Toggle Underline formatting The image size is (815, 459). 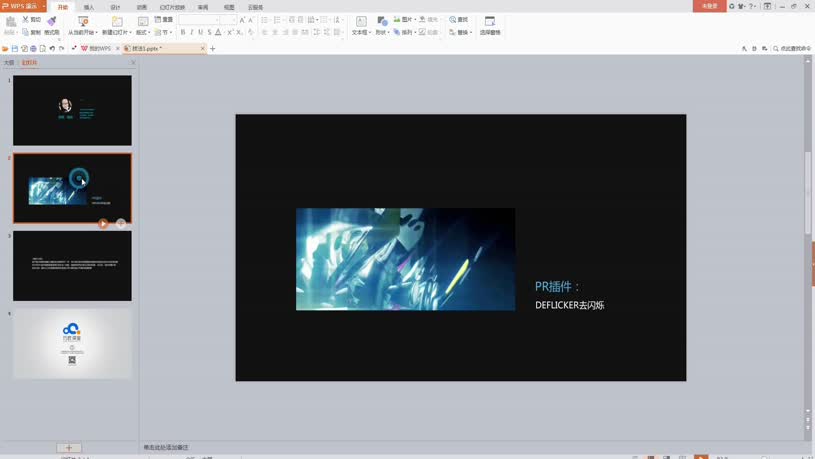pos(201,32)
